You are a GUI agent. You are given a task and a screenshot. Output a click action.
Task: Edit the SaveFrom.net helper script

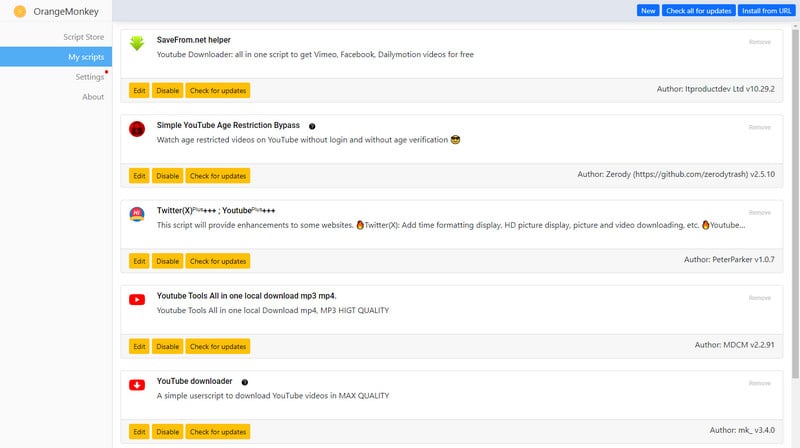139,90
